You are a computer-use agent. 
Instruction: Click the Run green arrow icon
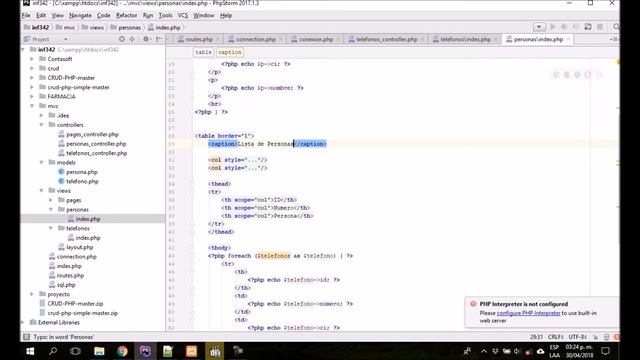click(553, 27)
